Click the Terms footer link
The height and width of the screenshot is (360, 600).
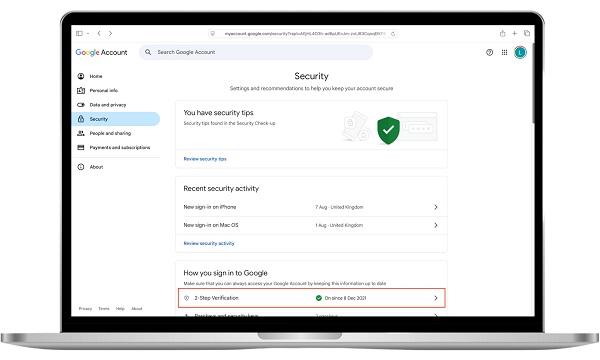tap(104, 308)
